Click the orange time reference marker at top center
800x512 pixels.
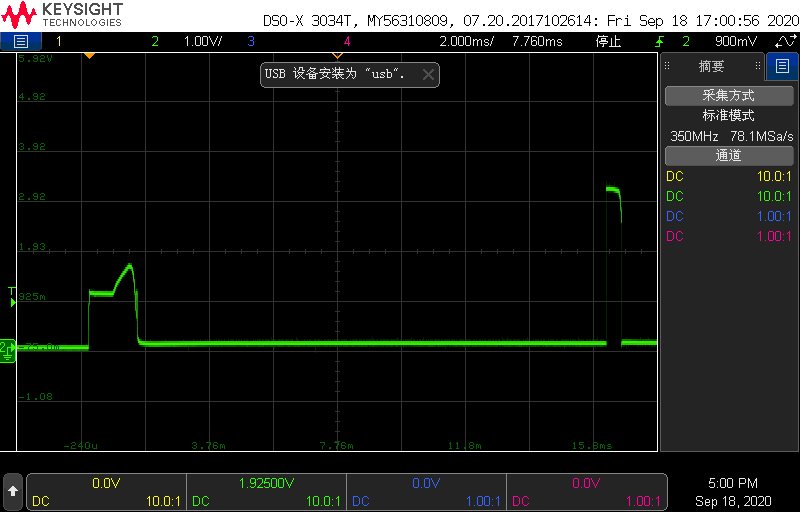click(x=337, y=55)
